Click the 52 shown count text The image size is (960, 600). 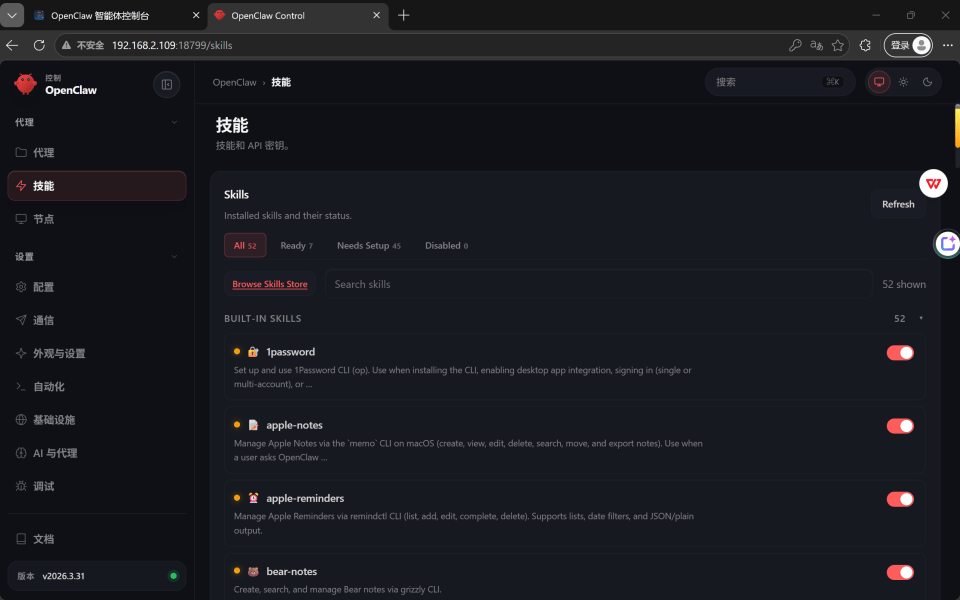[x=904, y=284]
